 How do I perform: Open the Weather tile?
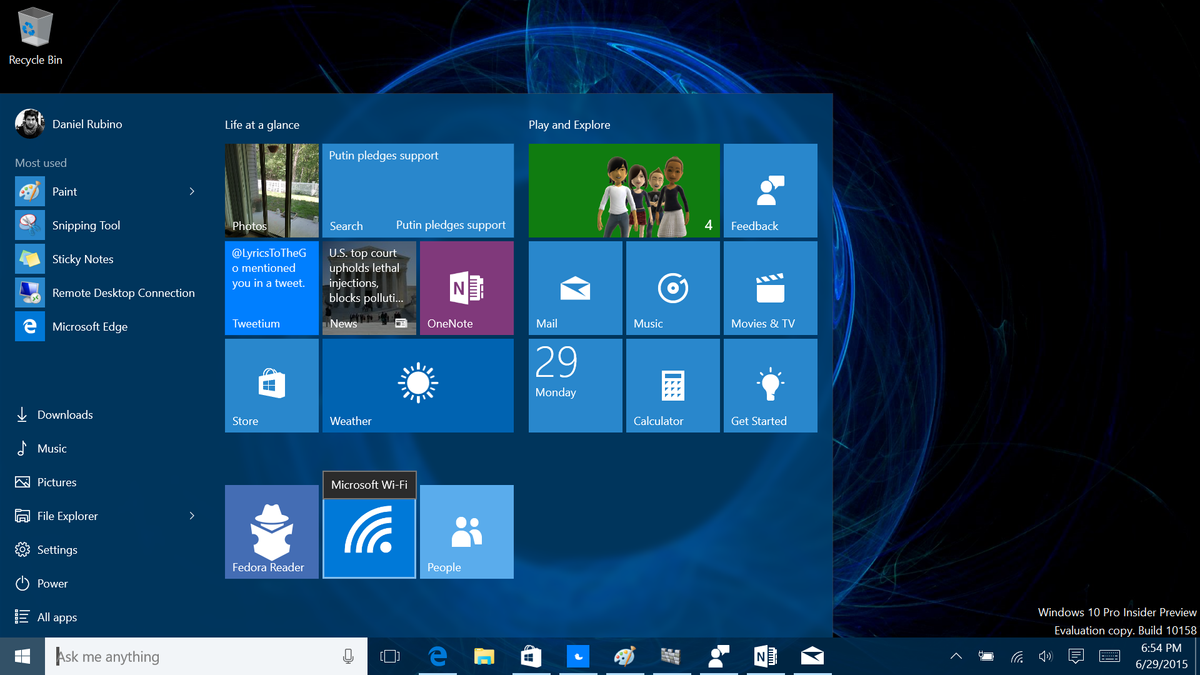(x=418, y=386)
